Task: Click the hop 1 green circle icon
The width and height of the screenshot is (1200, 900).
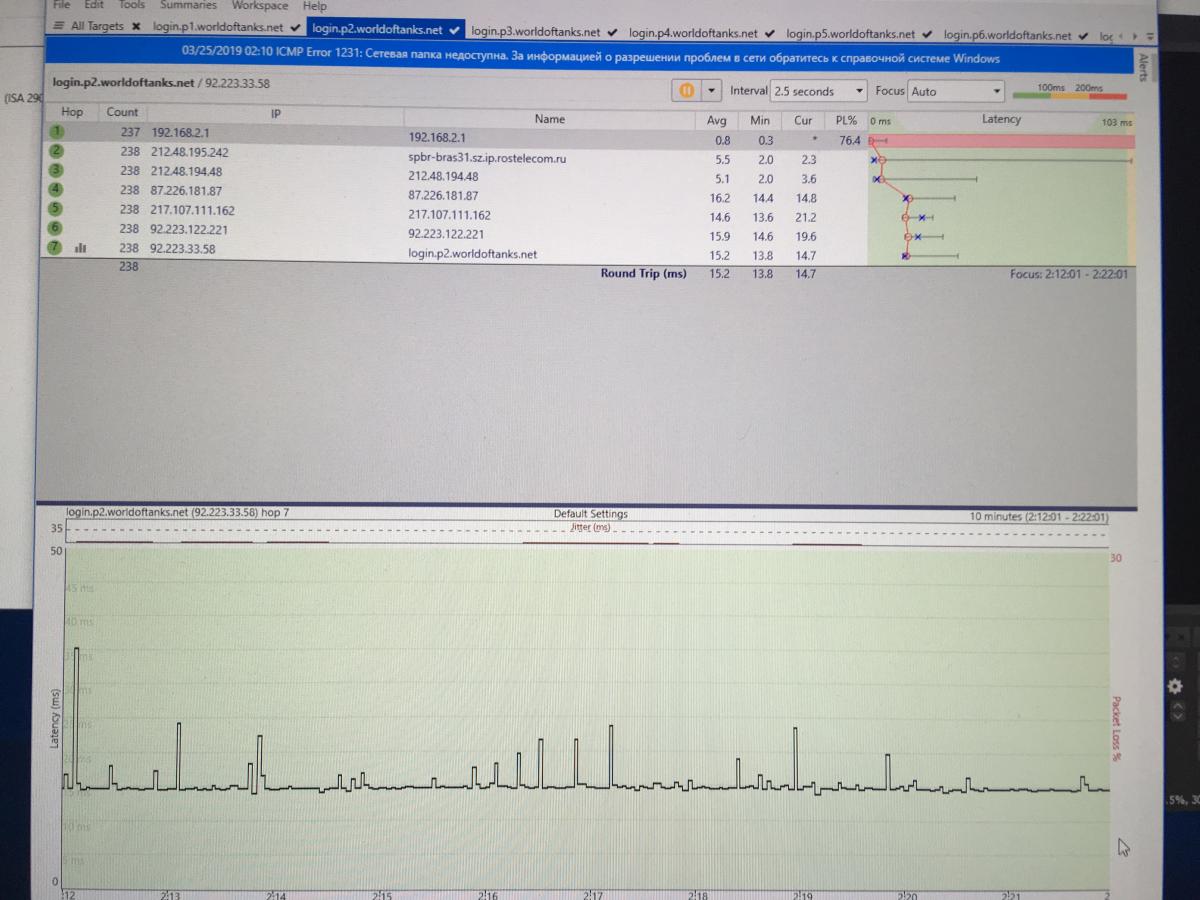Action: (56, 131)
